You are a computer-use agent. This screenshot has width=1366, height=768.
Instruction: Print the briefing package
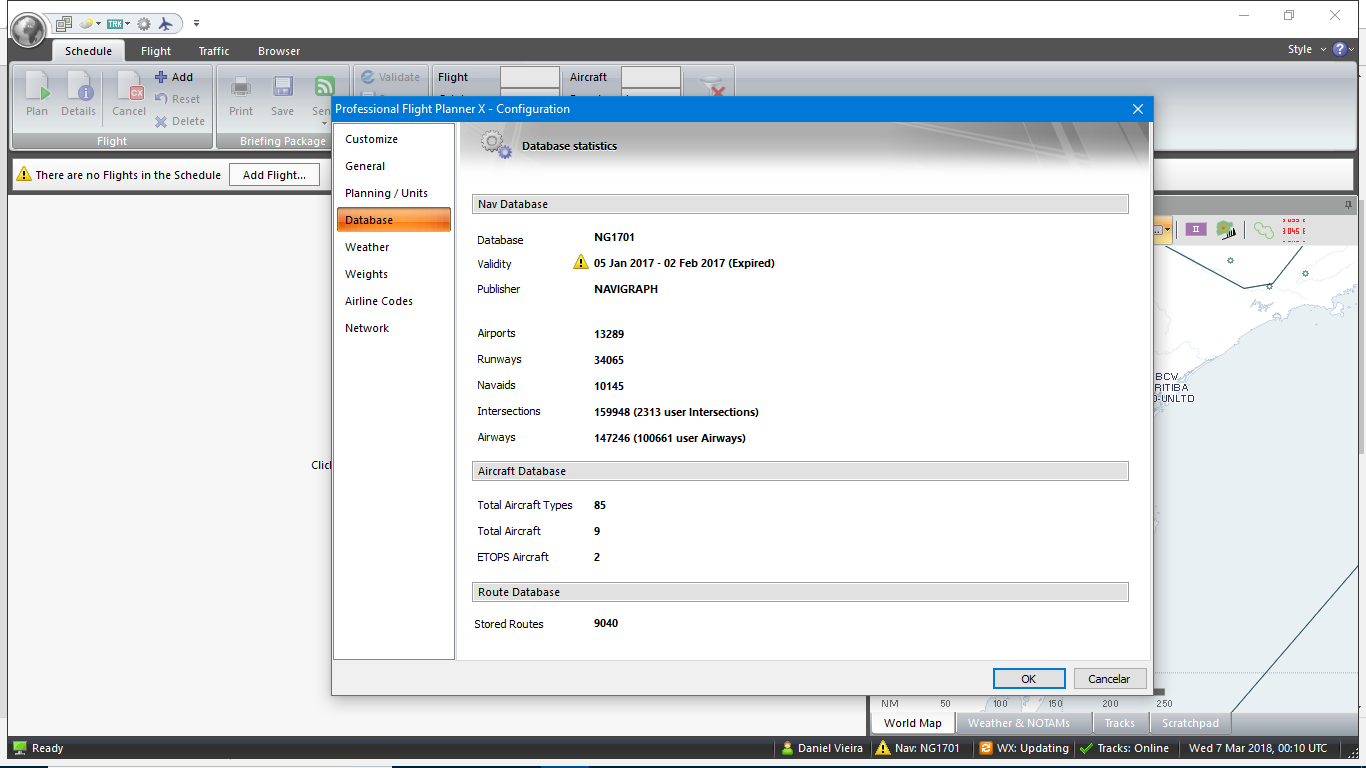(x=241, y=94)
